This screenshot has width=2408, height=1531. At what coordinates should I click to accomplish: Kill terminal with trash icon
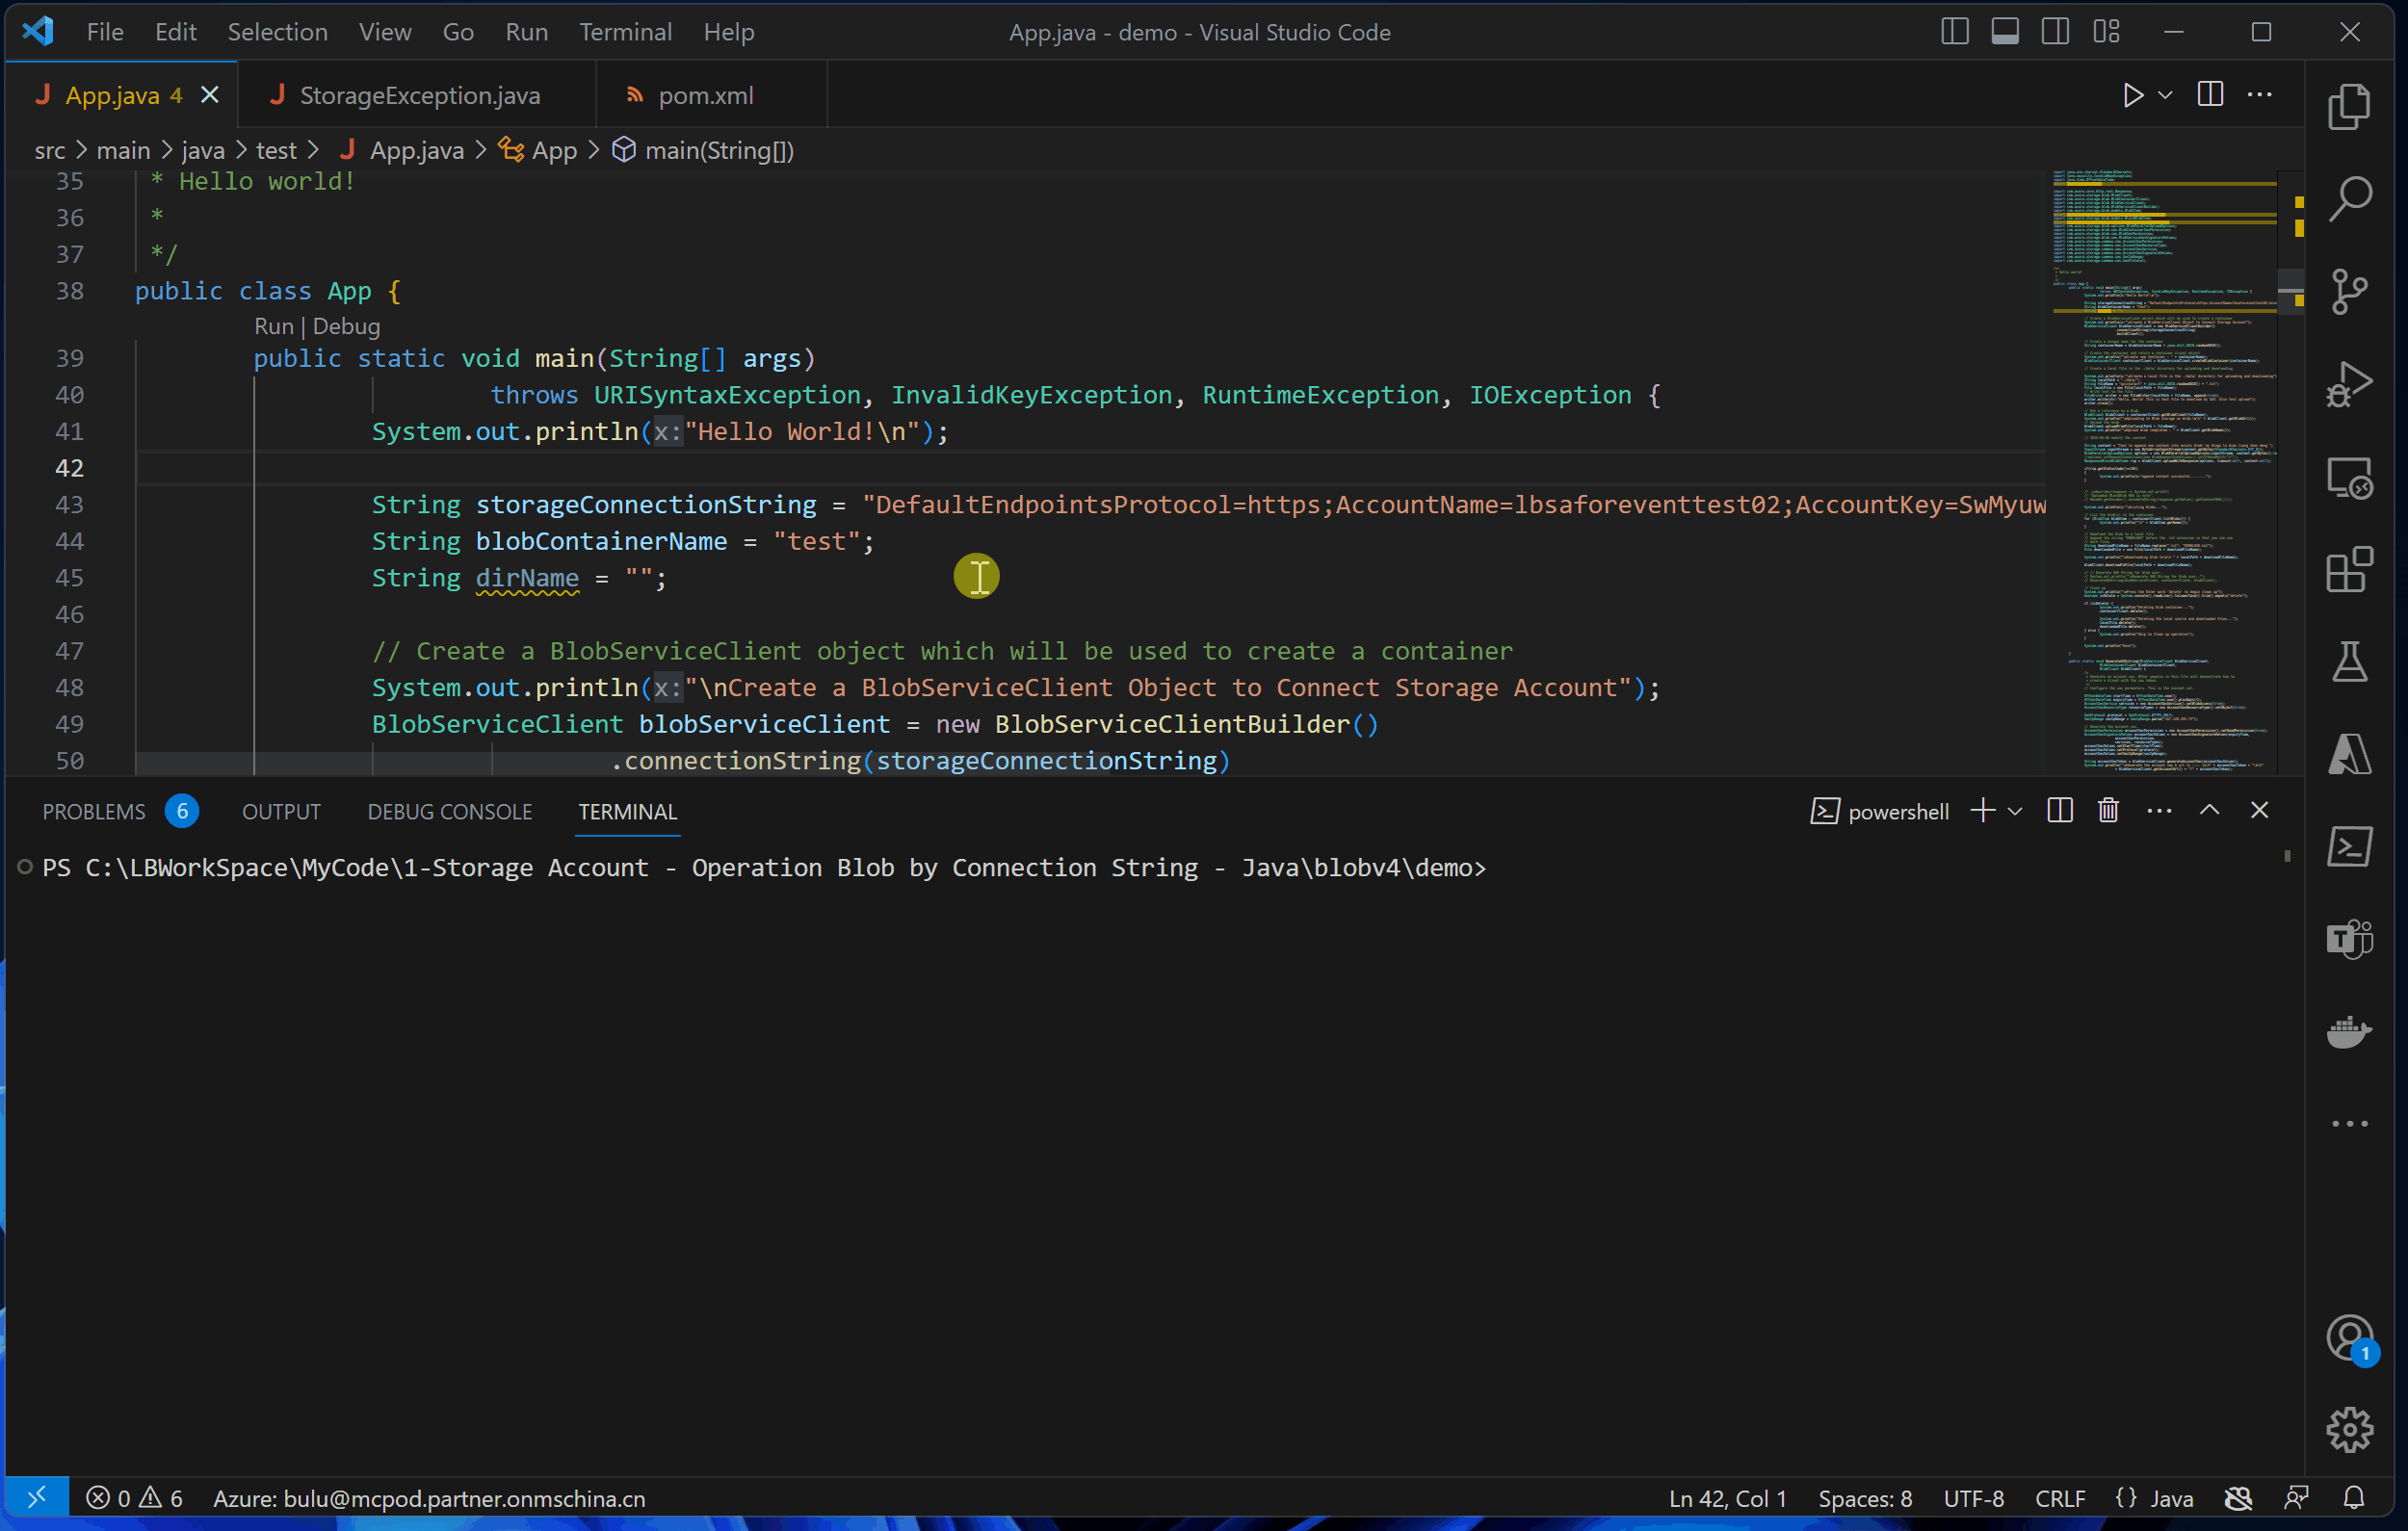pyautogui.click(x=2108, y=811)
